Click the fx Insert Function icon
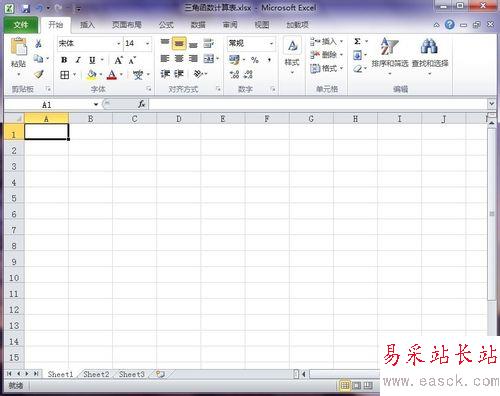Image resolution: width=500 pixels, height=396 pixels. coord(141,104)
